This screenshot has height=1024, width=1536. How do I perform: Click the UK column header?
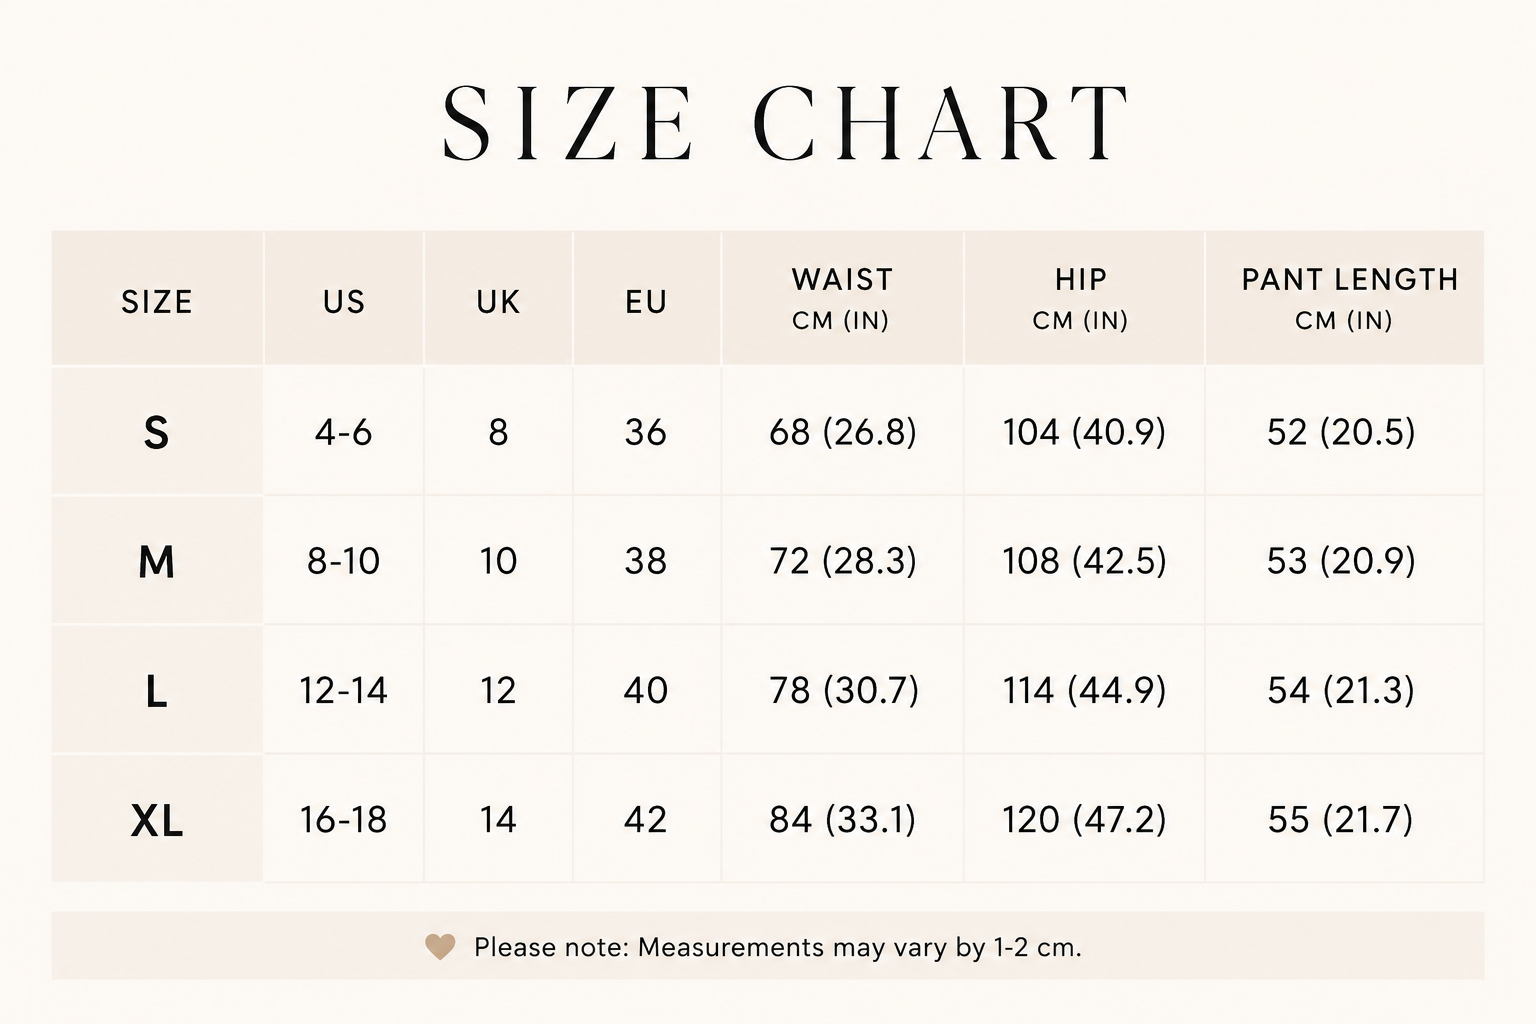point(498,302)
